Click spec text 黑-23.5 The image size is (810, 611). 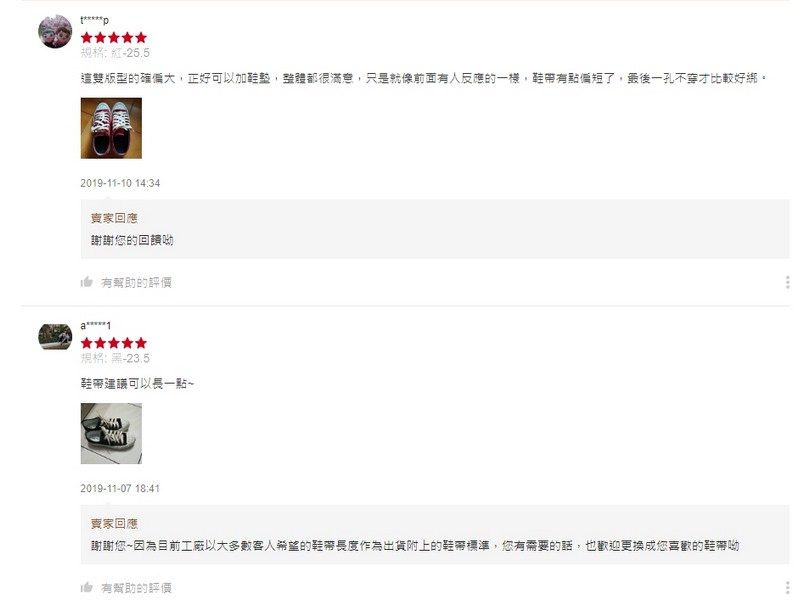tap(130, 358)
